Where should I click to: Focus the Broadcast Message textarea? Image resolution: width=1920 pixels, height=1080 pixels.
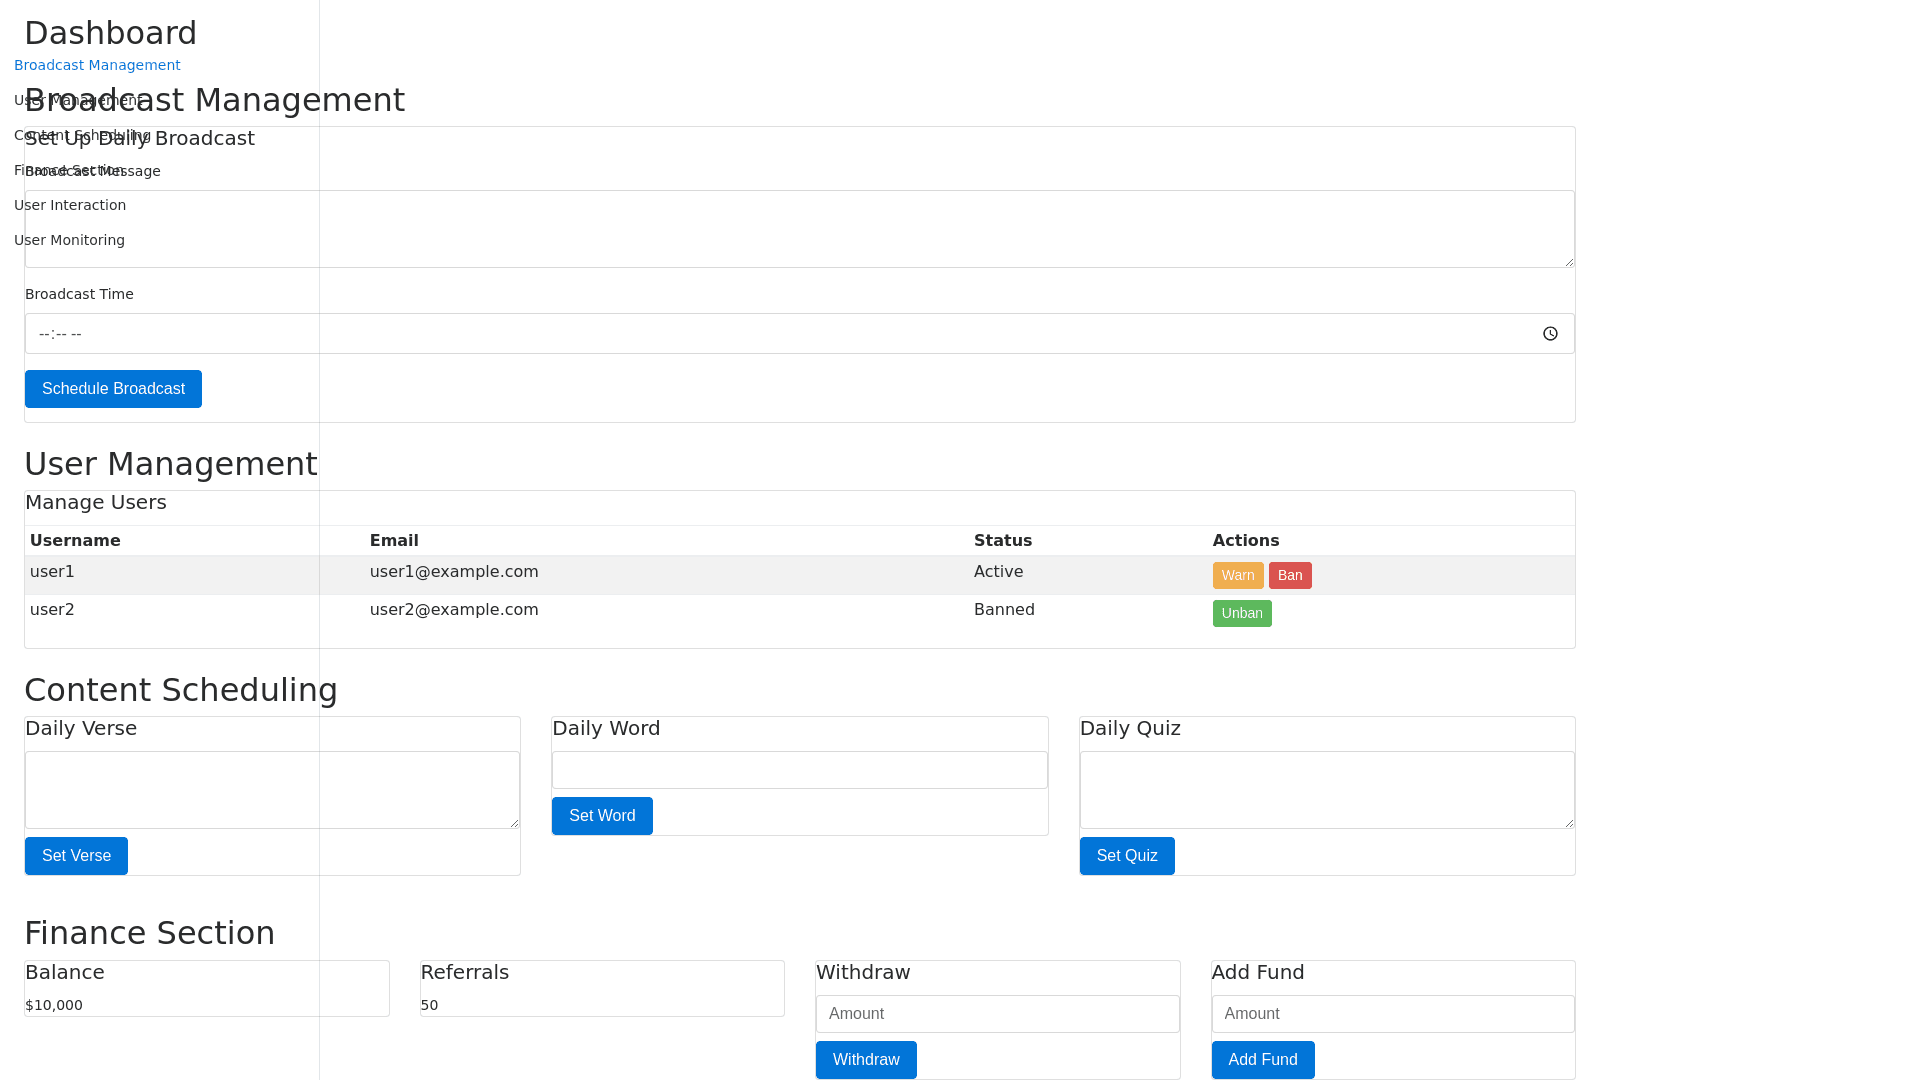(799, 229)
